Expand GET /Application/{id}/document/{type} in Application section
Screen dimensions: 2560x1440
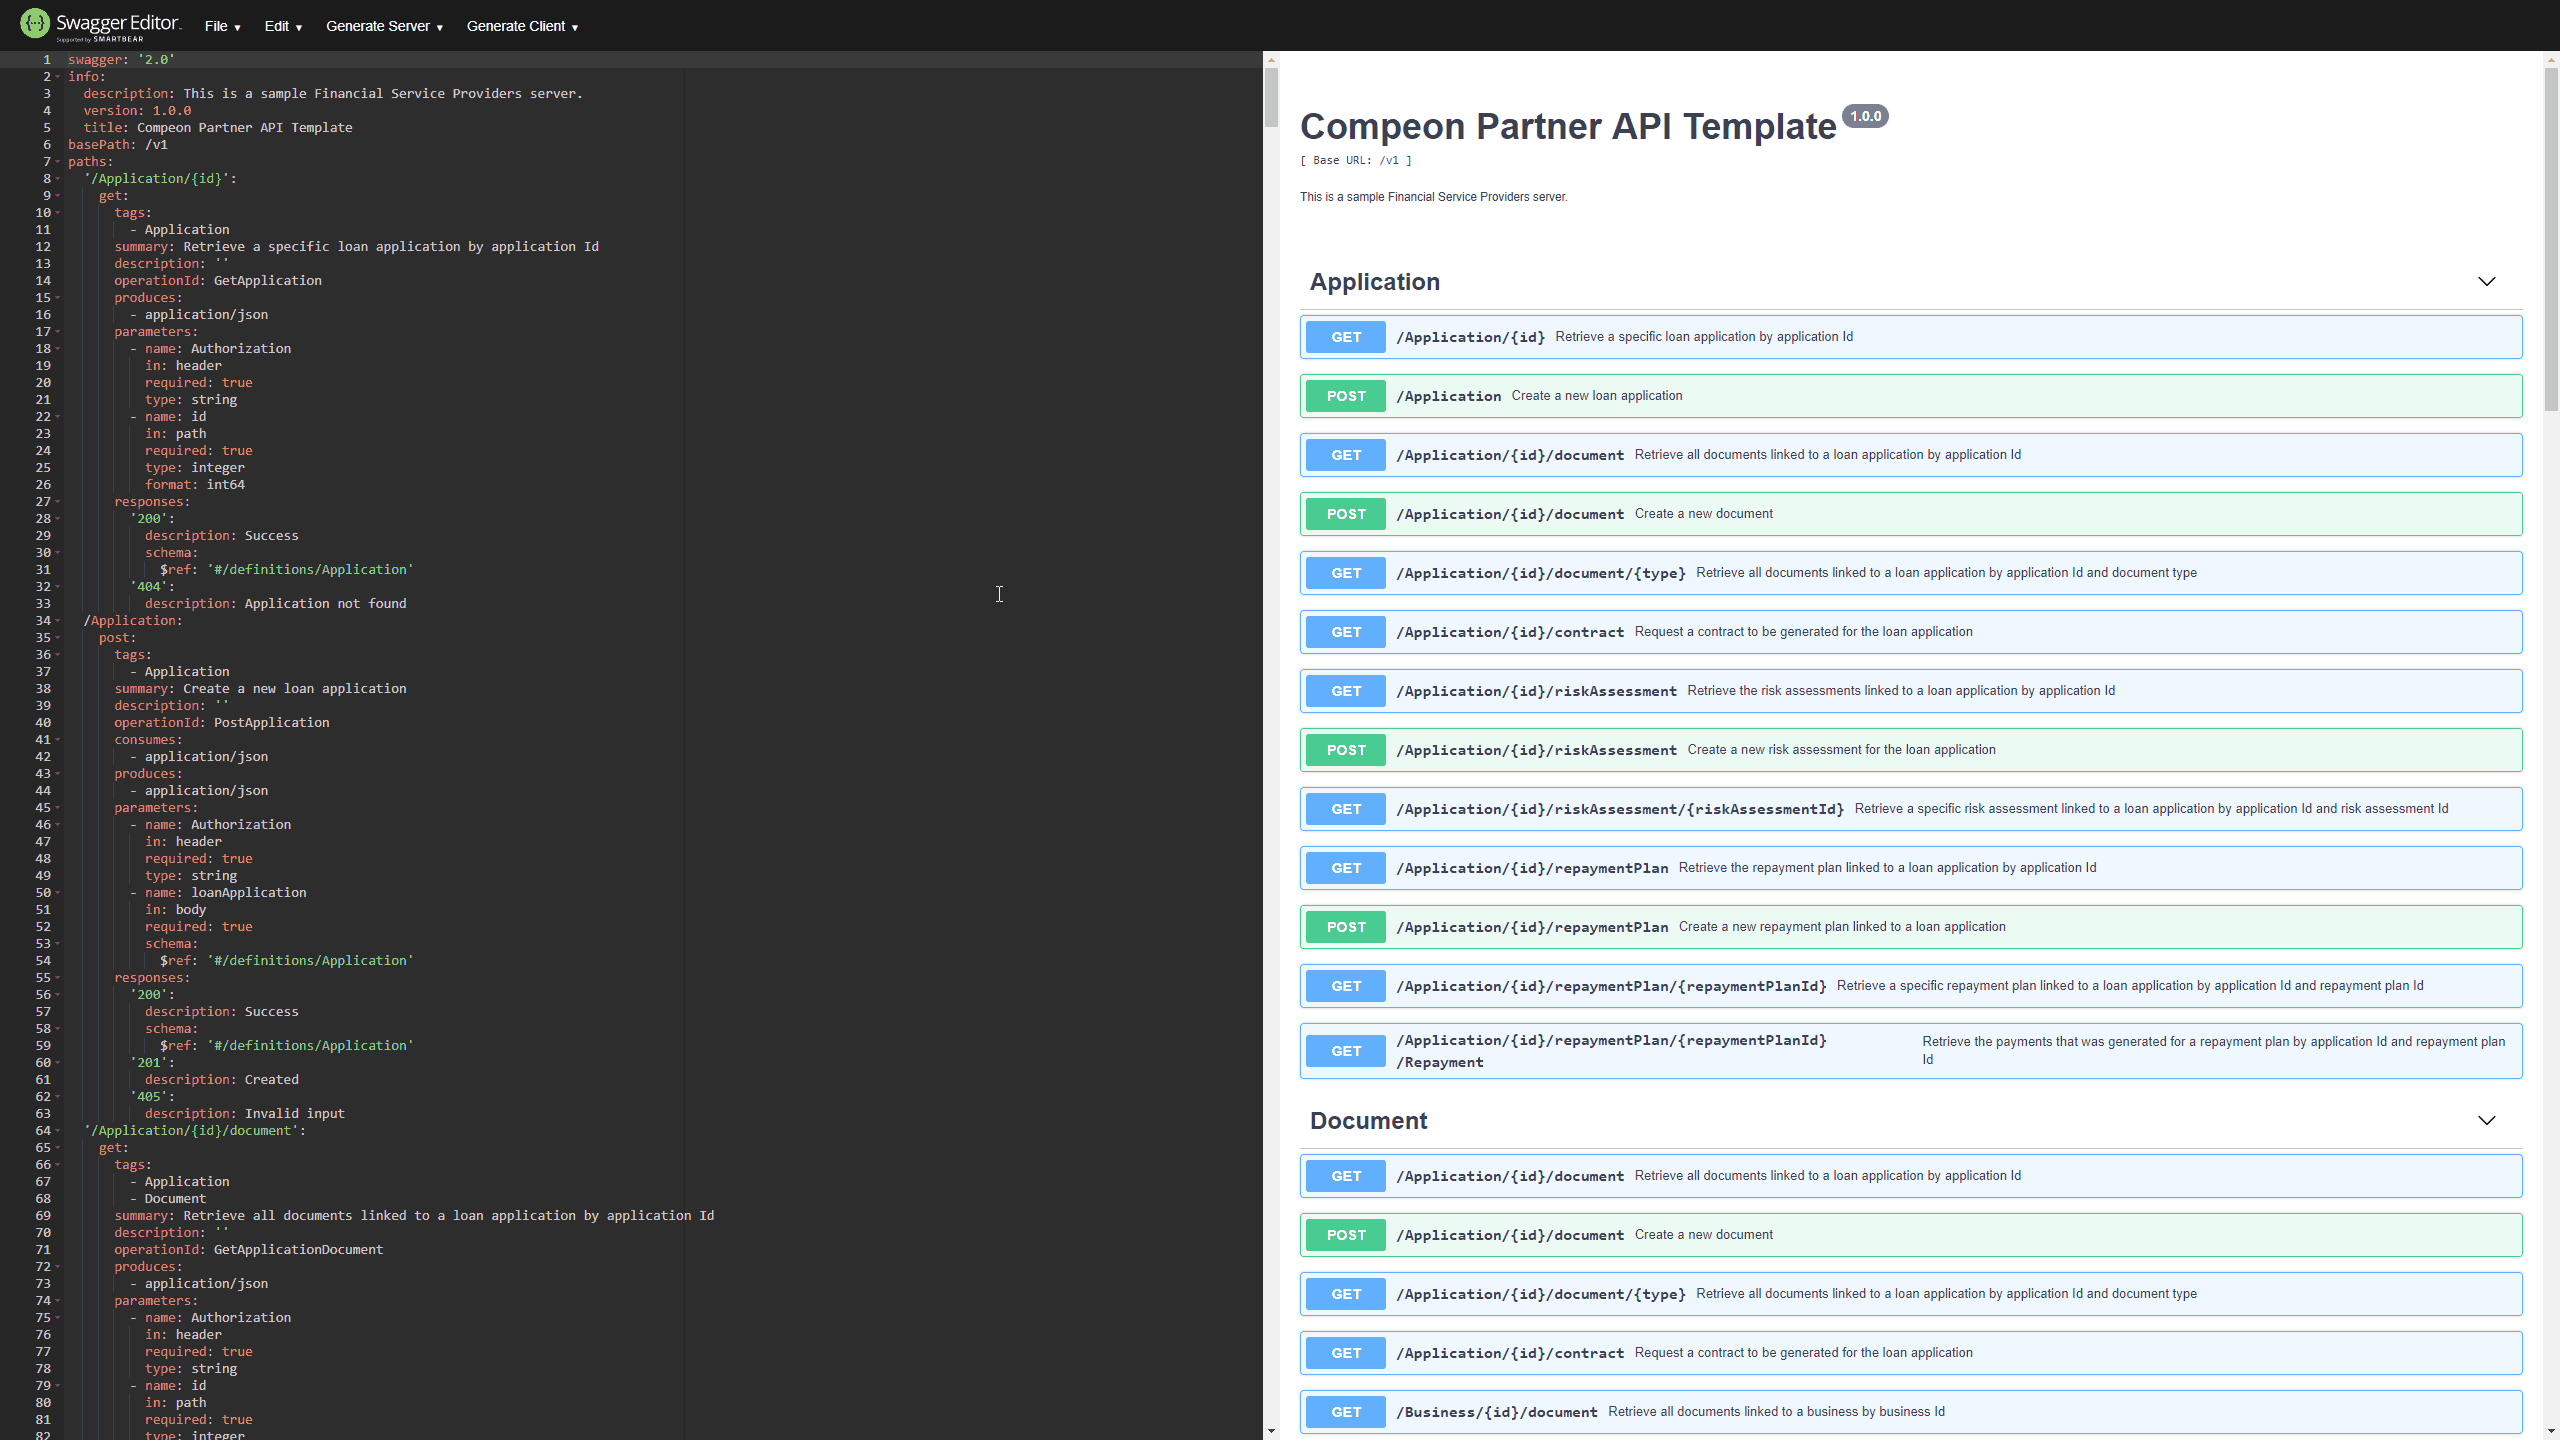1911,573
